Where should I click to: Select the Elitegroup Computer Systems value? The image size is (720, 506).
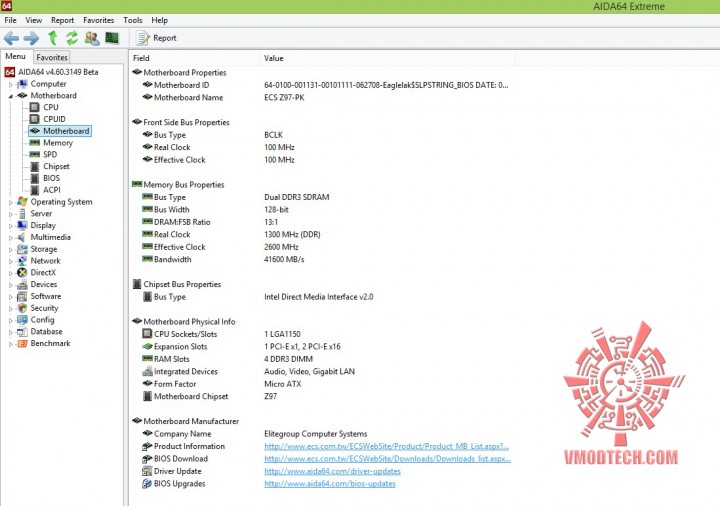coord(315,434)
